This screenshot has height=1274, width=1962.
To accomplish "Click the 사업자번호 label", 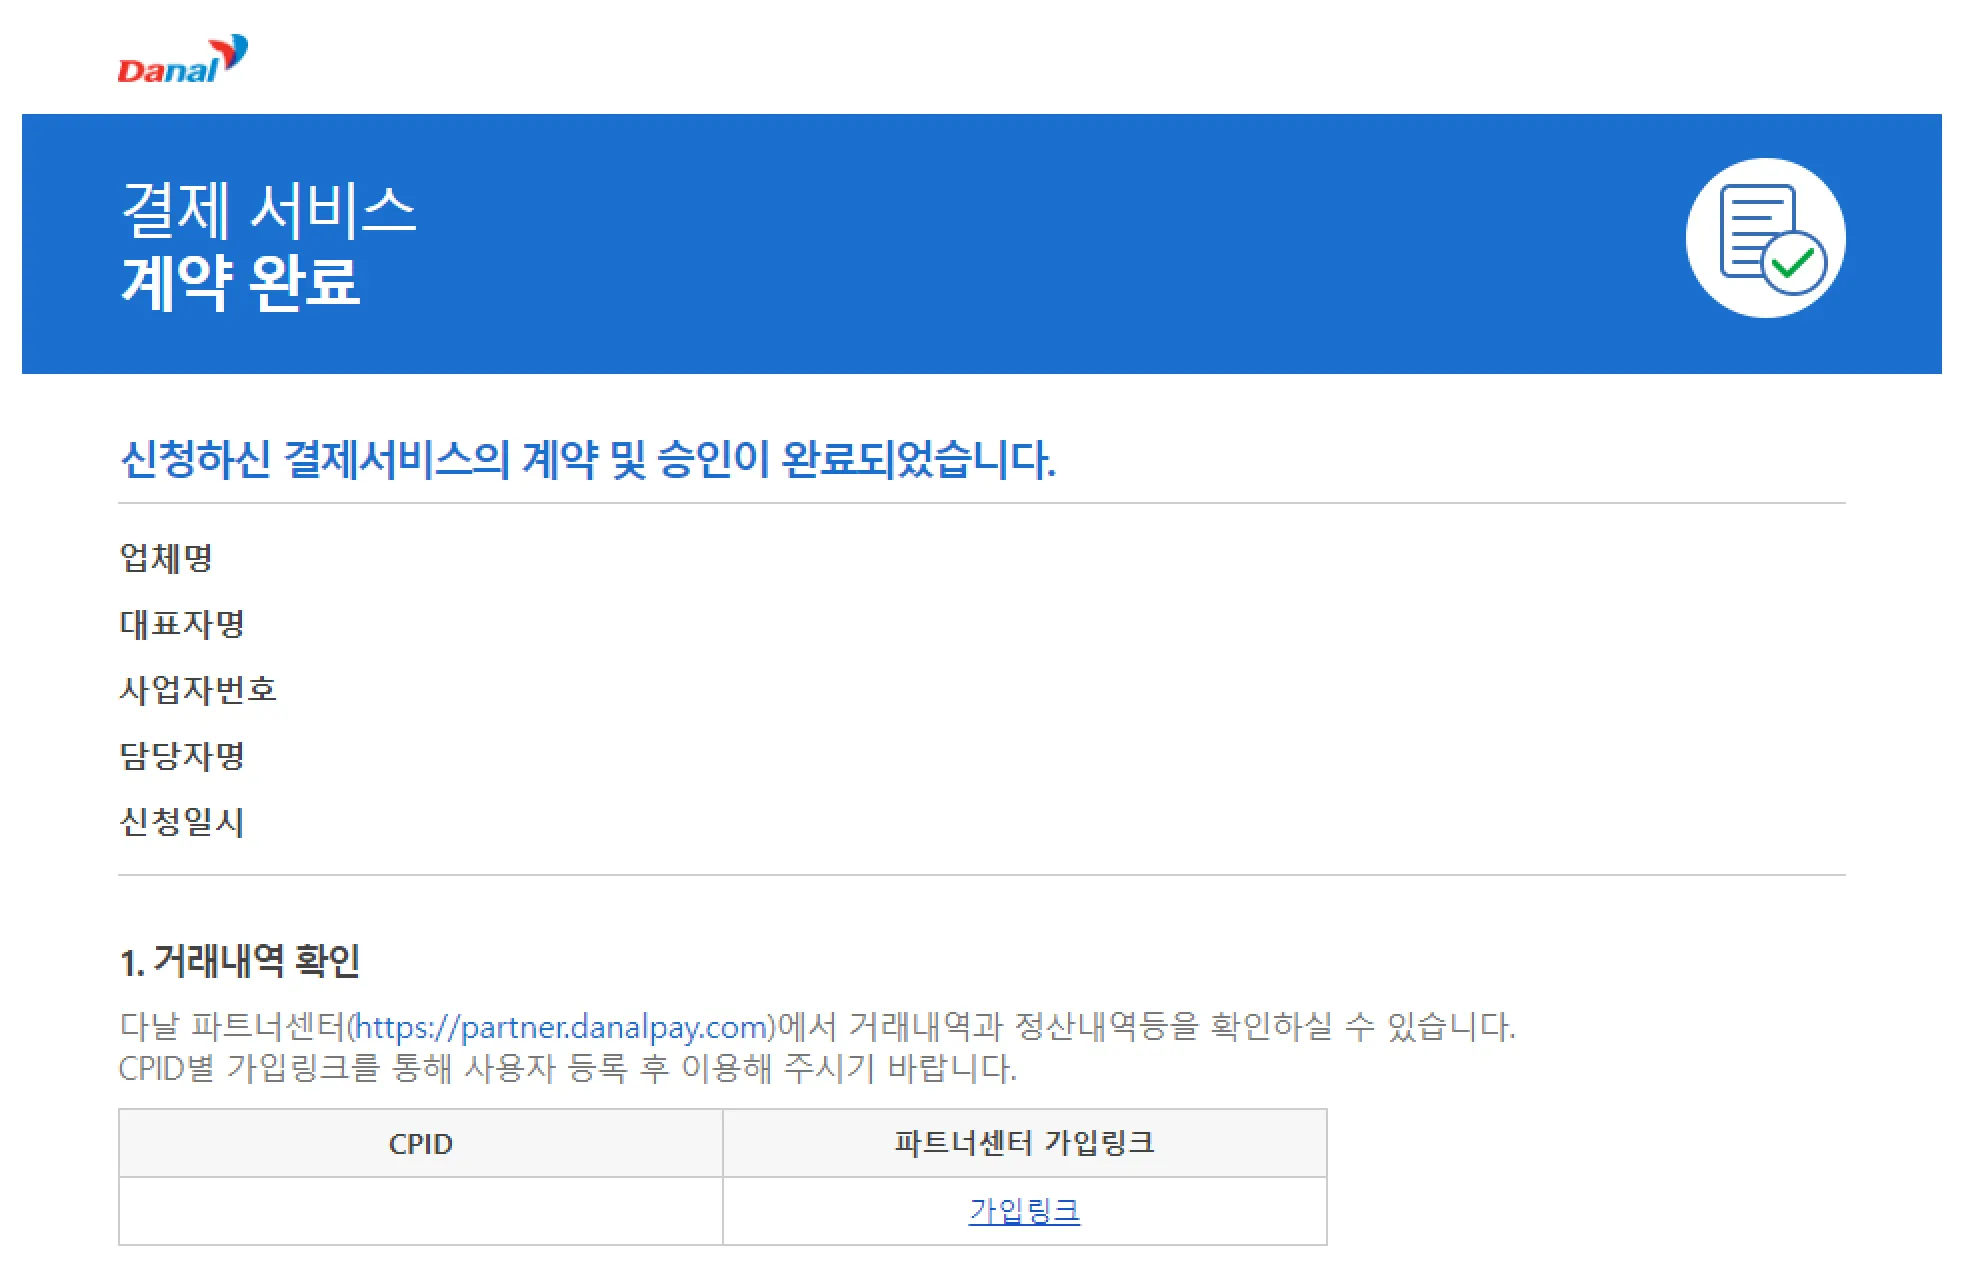I will [x=198, y=690].
